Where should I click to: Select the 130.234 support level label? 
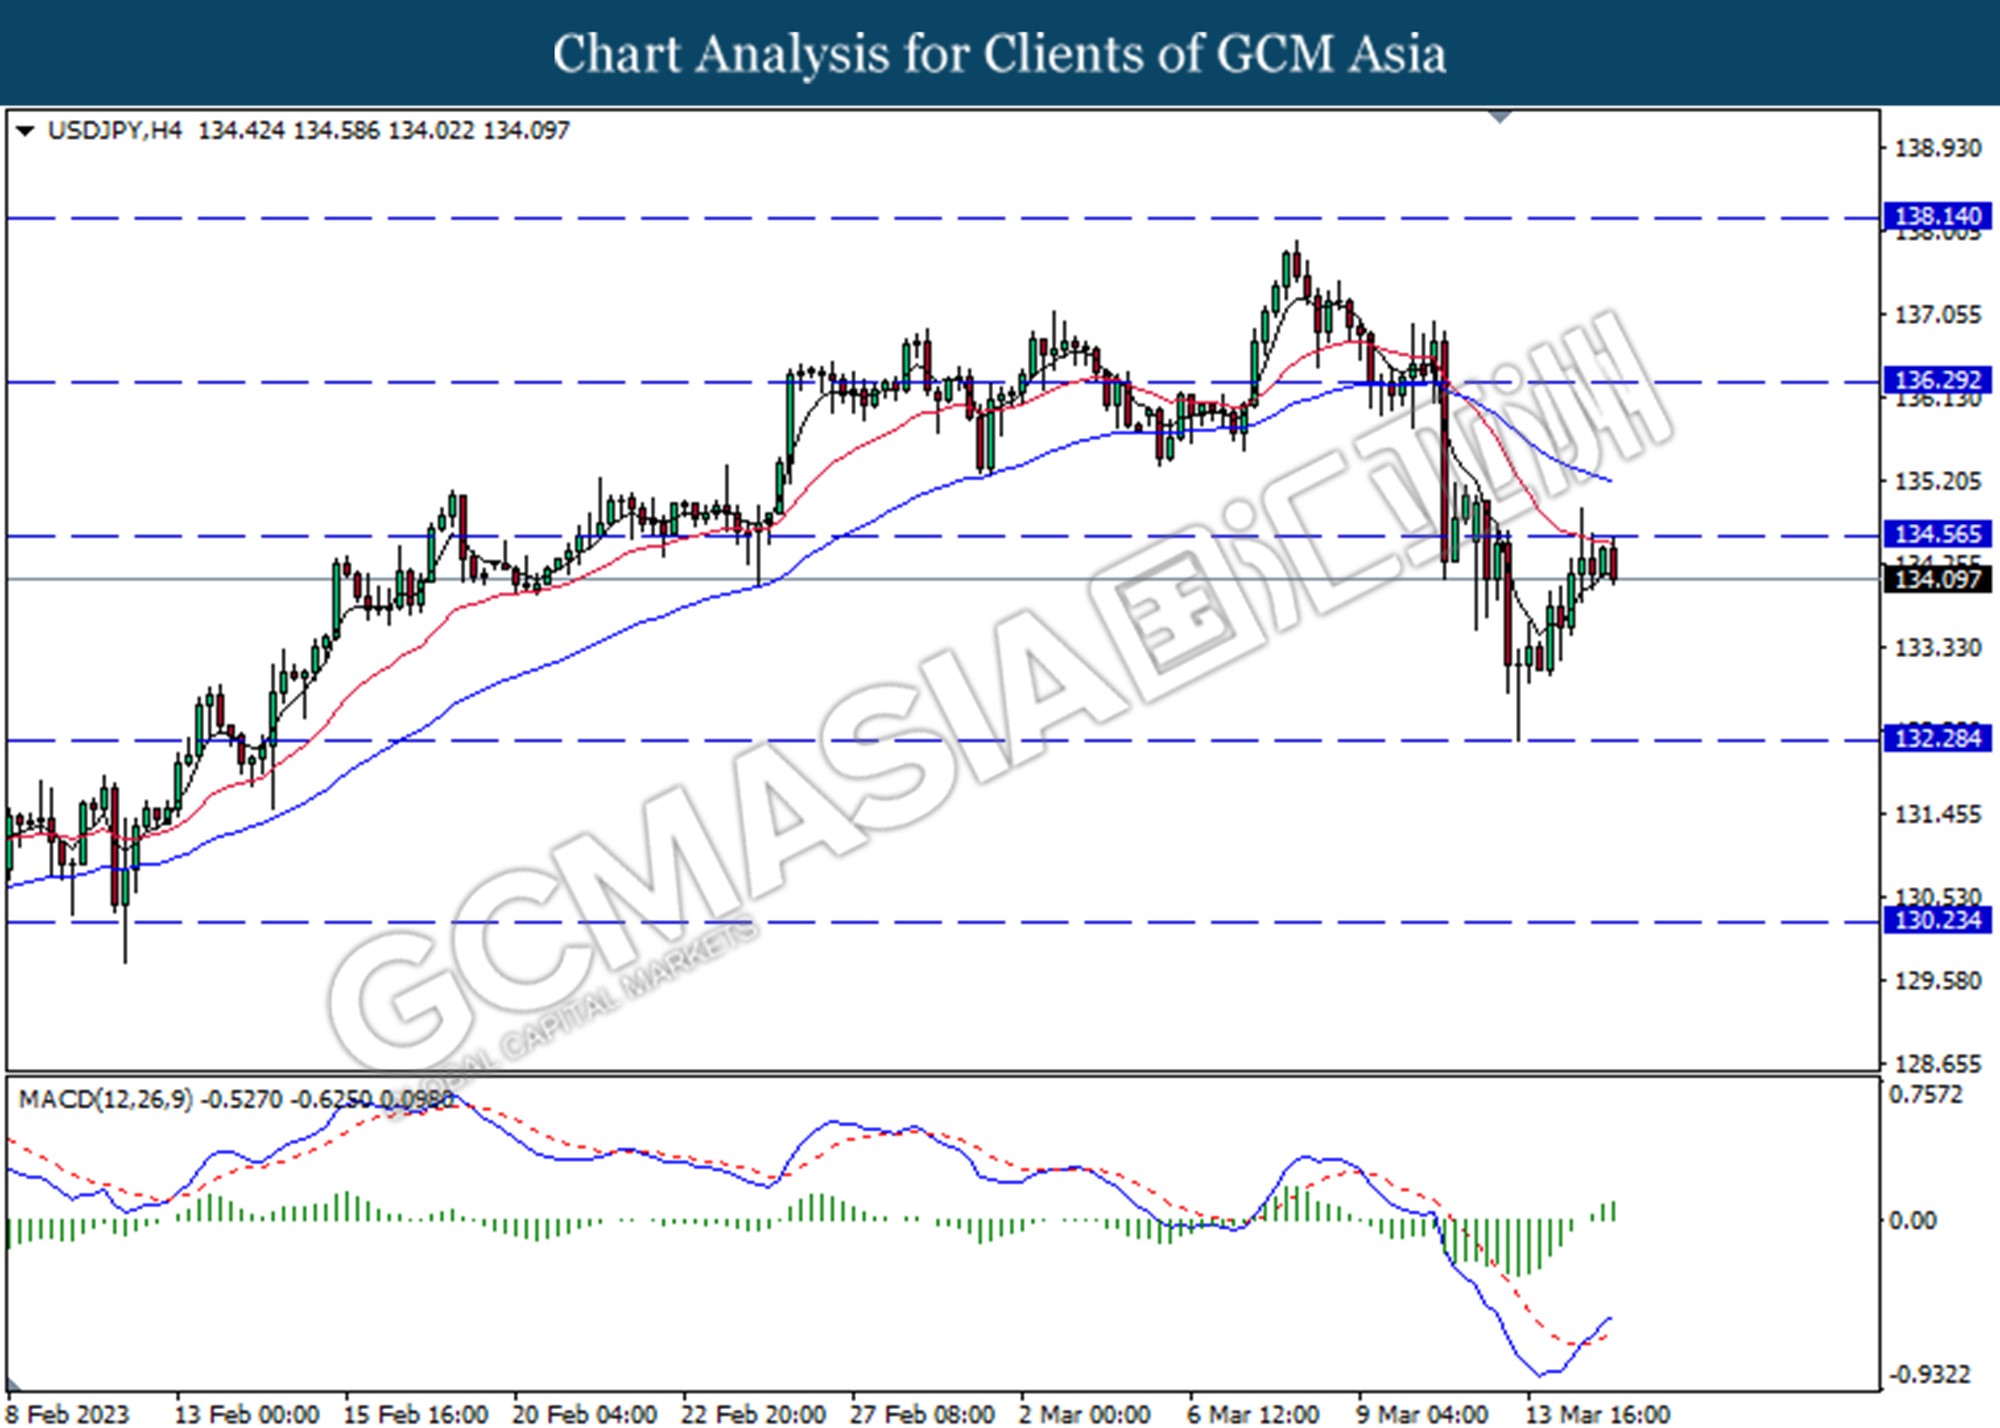point(1938,920)
